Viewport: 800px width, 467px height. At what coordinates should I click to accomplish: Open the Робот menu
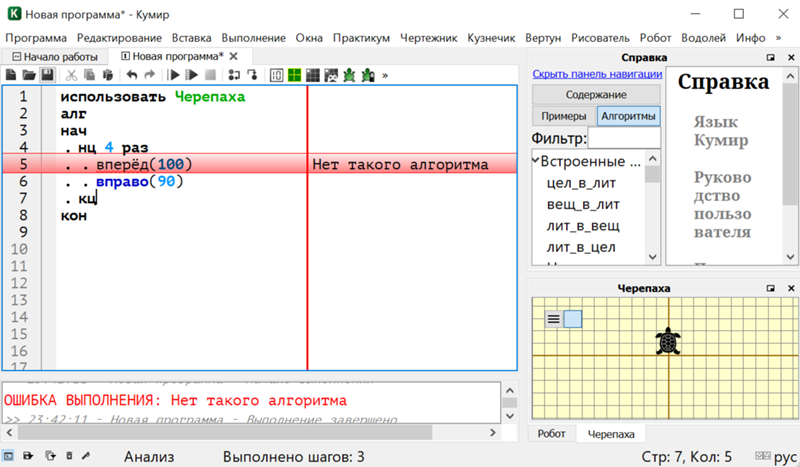point(655,38)
